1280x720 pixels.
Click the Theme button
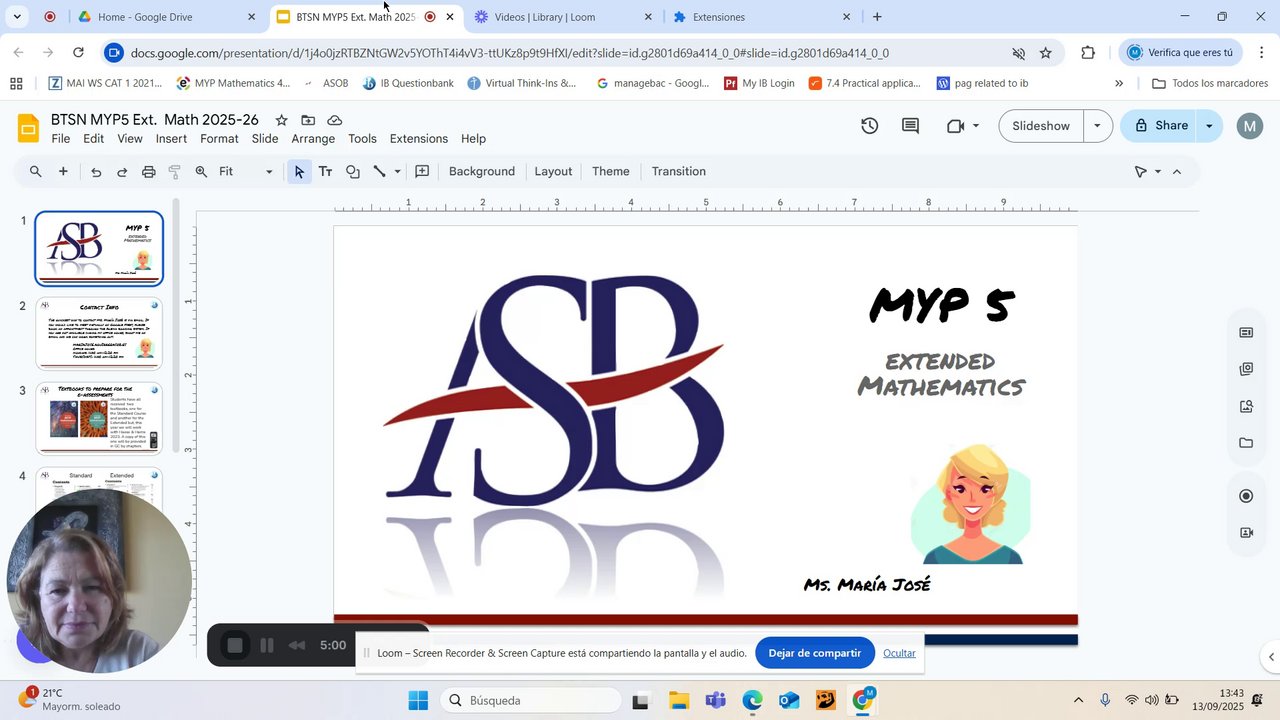611,172
